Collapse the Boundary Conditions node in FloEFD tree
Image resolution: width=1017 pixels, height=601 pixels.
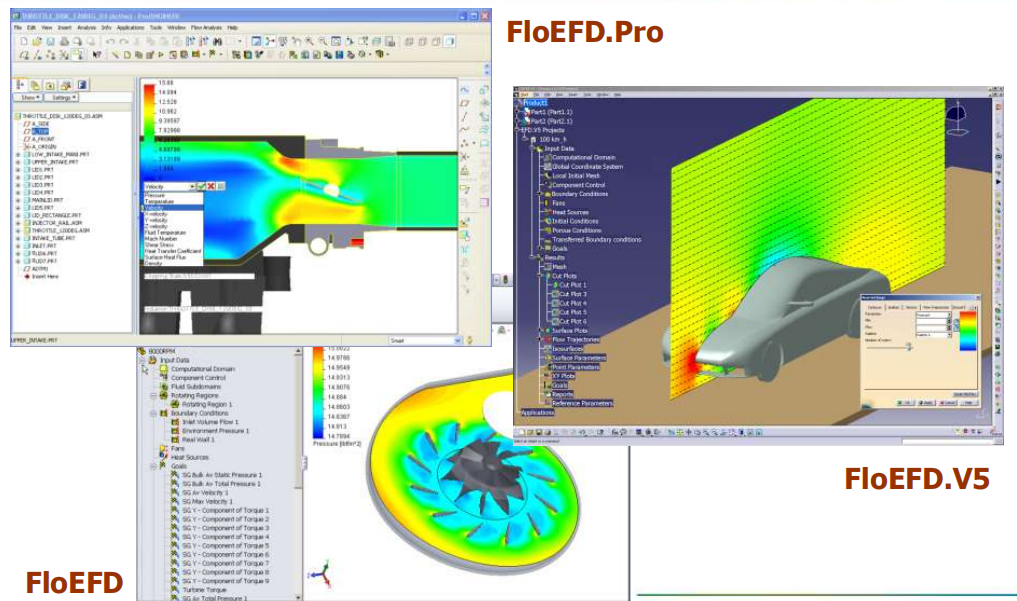pos(155,413)
